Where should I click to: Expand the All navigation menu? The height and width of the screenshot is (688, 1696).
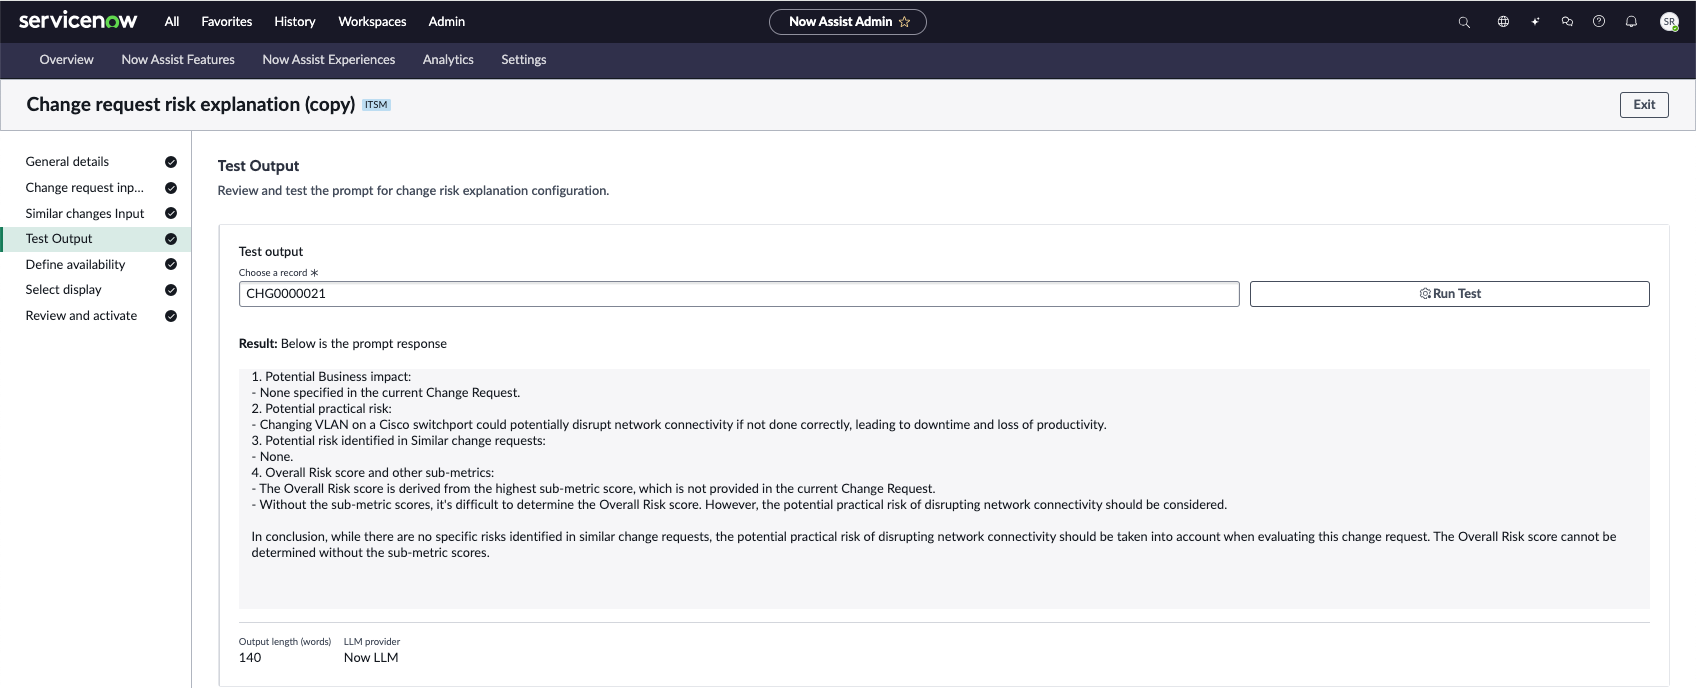coord(172,22)
